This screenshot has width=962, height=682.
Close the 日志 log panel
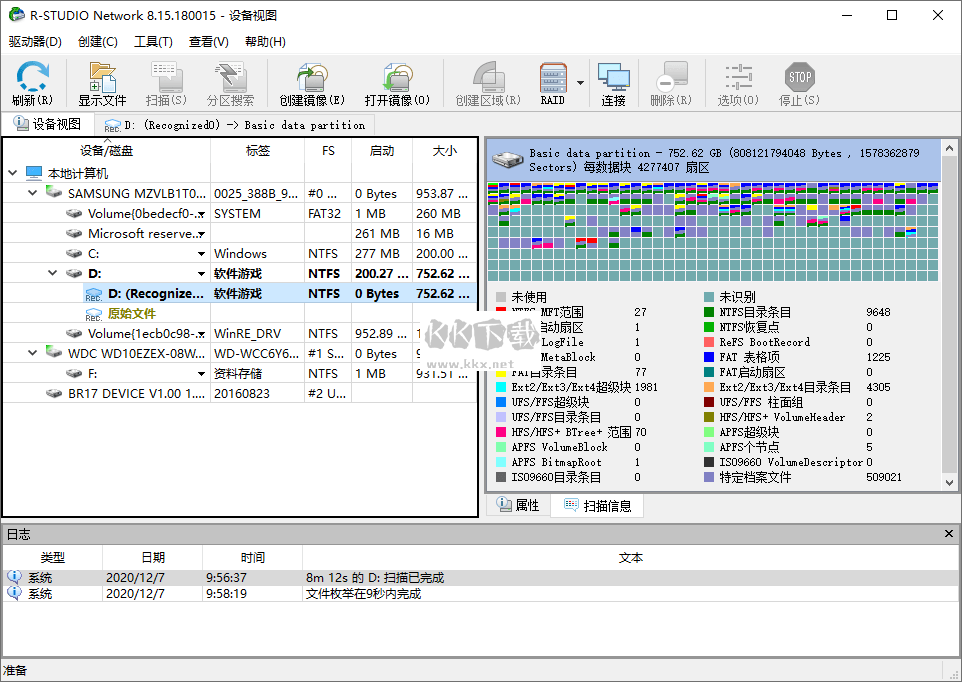[x=948, y=533]
